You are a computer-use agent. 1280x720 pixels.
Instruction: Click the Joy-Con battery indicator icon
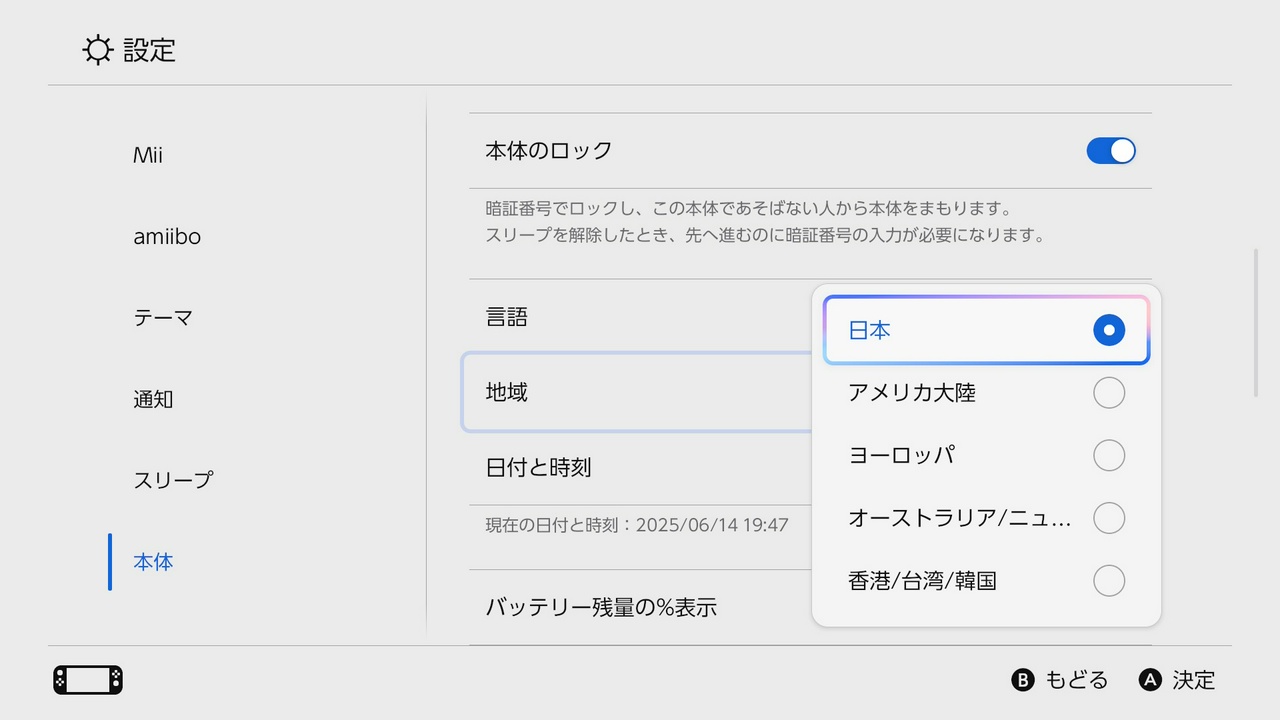[86, 679]
